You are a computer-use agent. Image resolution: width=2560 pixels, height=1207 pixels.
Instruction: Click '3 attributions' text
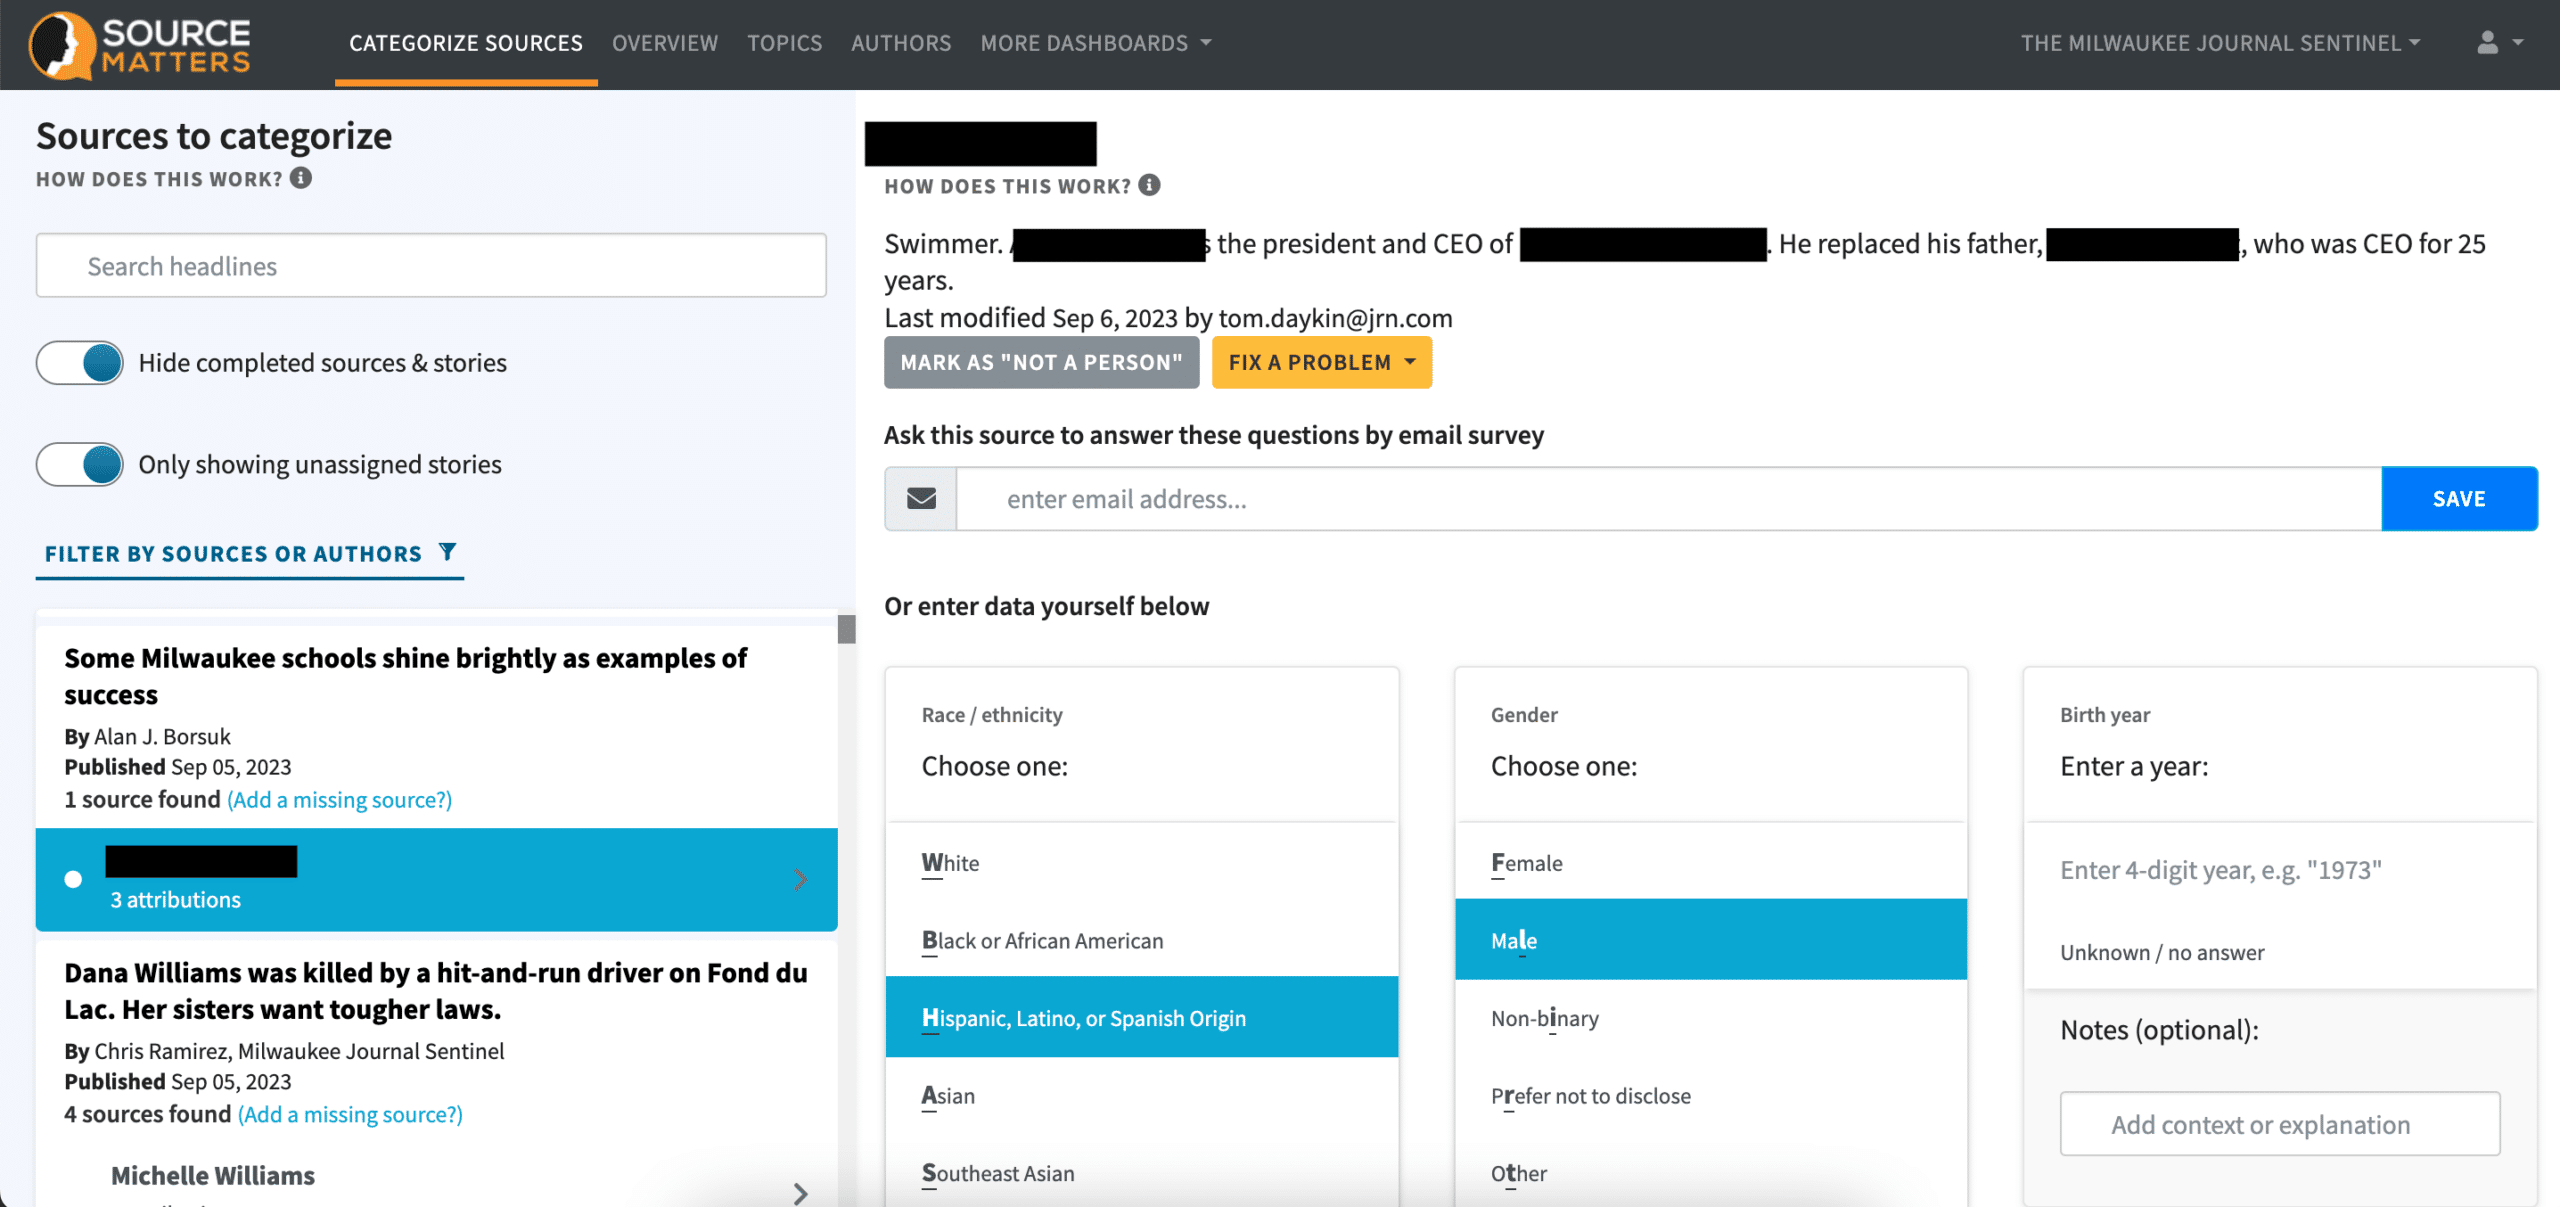[x=176, y=899]
